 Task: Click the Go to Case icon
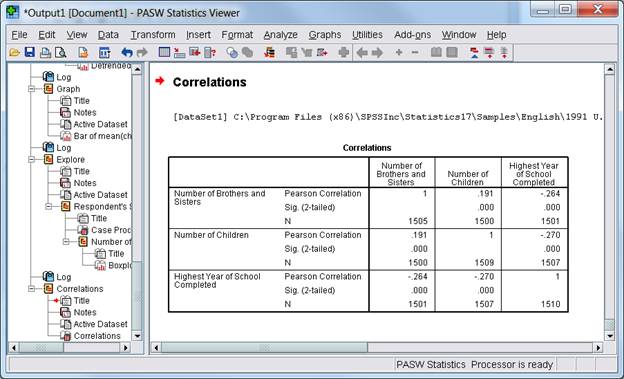coord(179,52)
